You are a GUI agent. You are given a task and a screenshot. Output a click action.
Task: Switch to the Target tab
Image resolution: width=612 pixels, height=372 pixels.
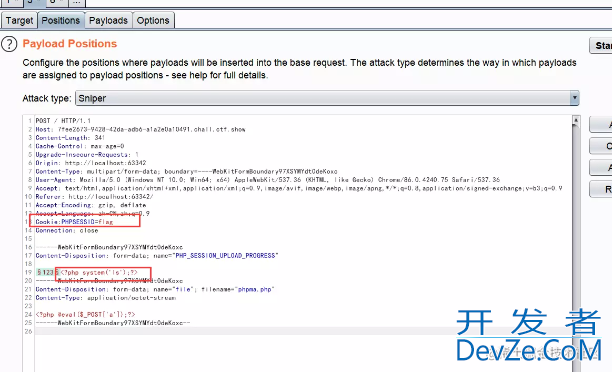(x=19, y=20)
